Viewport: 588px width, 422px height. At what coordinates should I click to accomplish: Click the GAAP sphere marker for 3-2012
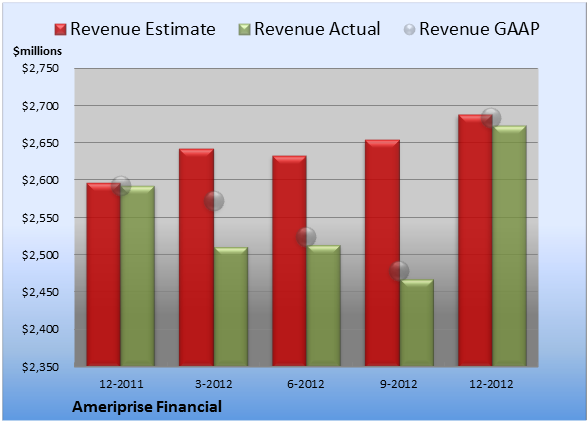pos(214,201)
